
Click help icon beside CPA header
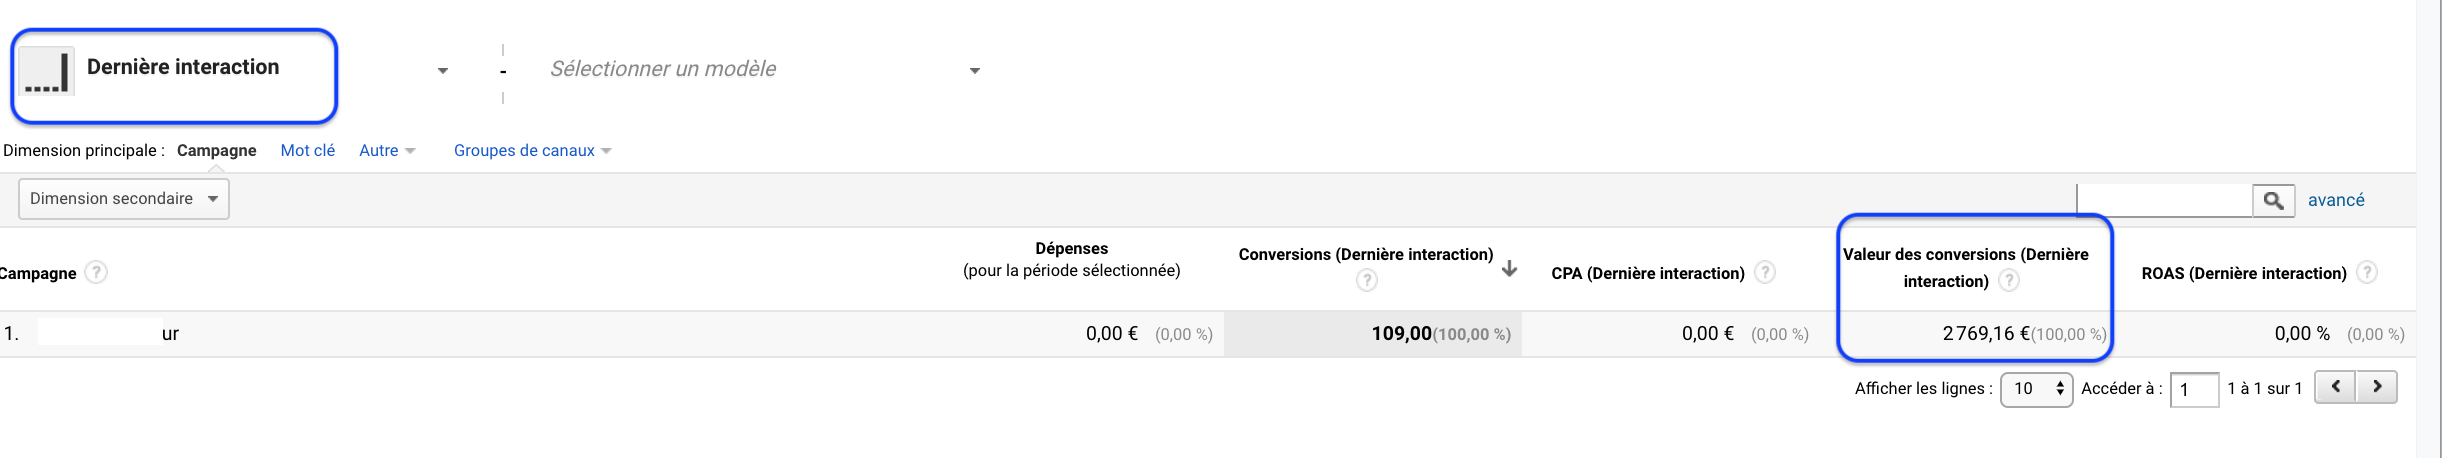1765,272
